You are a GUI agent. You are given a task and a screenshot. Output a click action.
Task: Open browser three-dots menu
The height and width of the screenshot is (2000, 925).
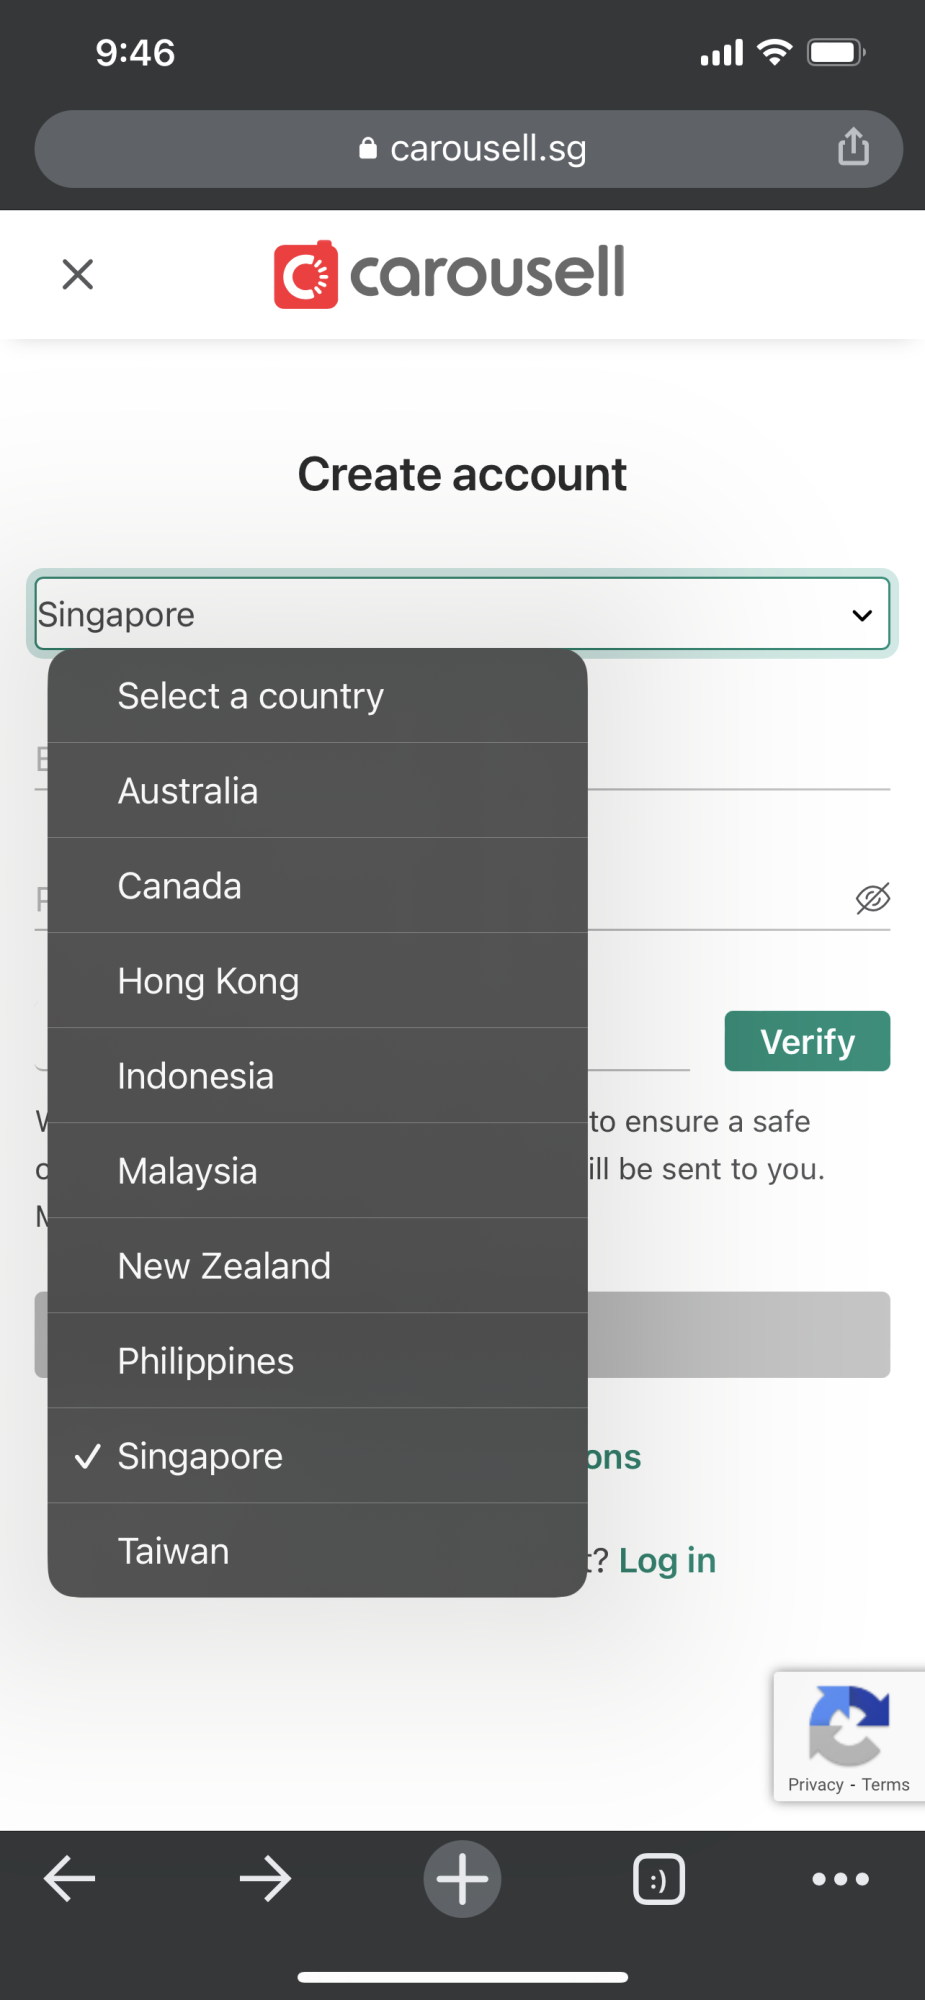coord(840,1878)
